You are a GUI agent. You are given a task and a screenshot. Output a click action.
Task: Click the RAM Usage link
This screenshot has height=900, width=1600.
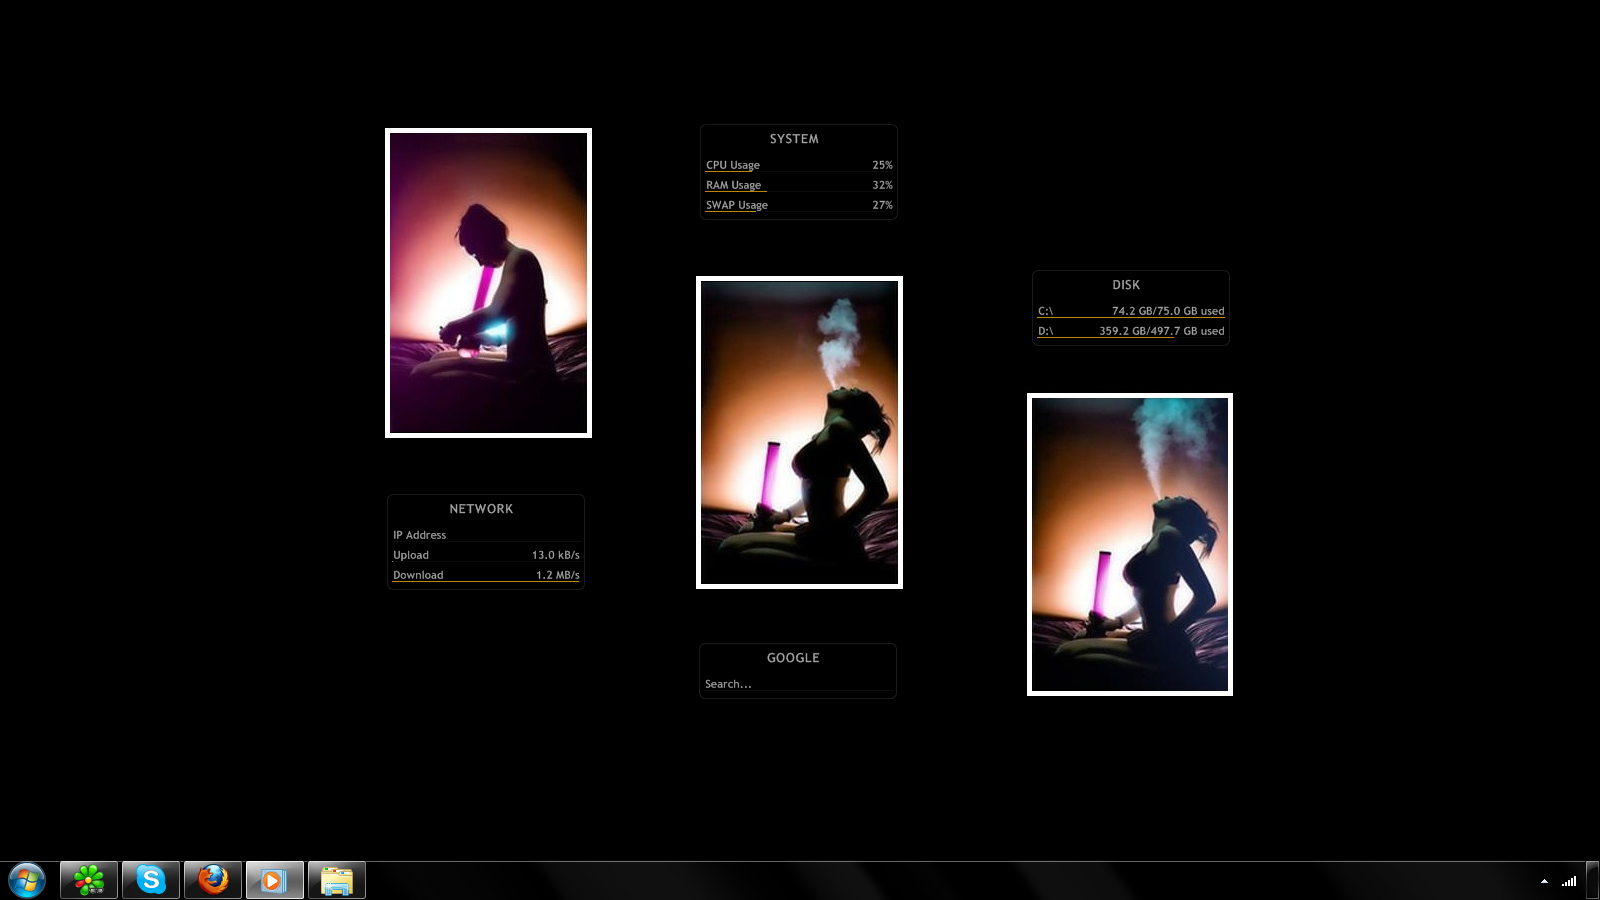click(734, 185)
